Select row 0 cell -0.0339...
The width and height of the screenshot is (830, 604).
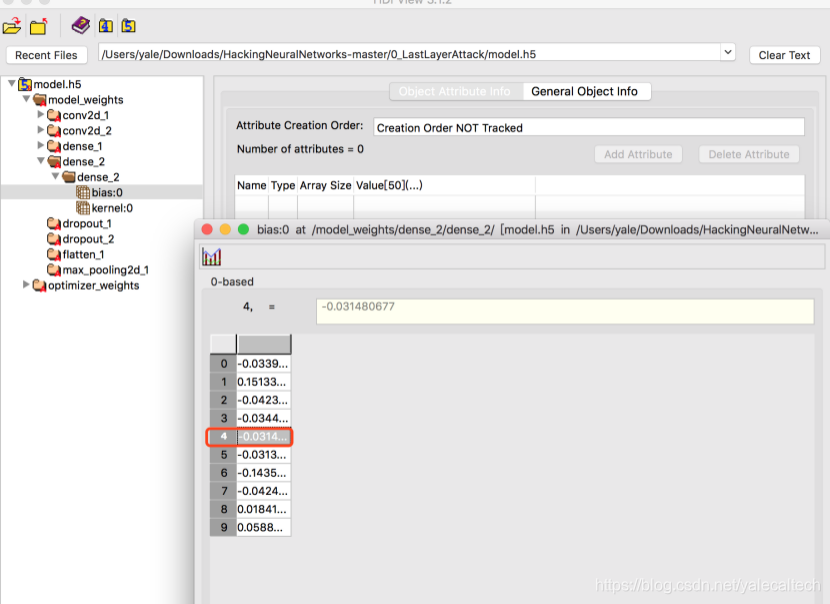(x=264, y=364)
